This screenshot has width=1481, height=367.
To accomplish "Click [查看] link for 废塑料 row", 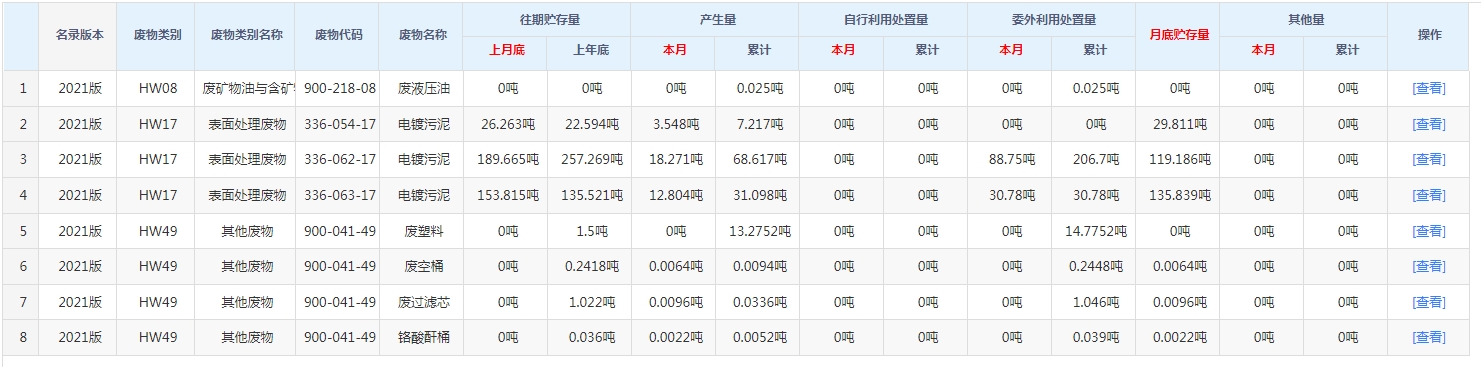I will (x=1429, y=231).
